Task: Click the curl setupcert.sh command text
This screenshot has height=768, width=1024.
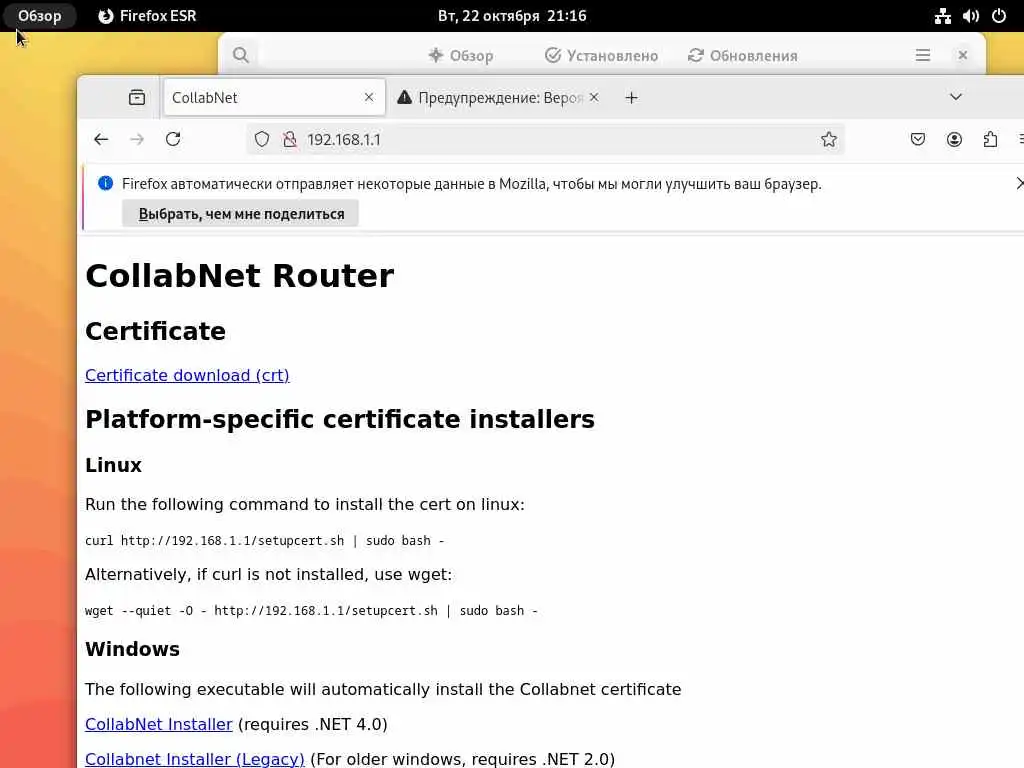Action: [264, 541]
